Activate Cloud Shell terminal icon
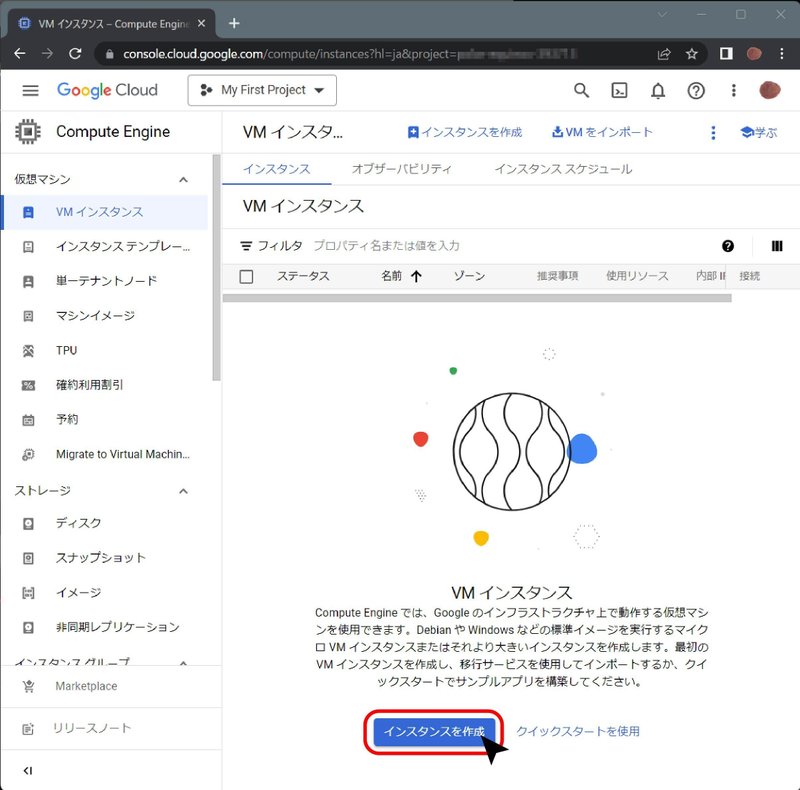Image resolution: width=800 pixels, height=790 pixels. [619, 90]
